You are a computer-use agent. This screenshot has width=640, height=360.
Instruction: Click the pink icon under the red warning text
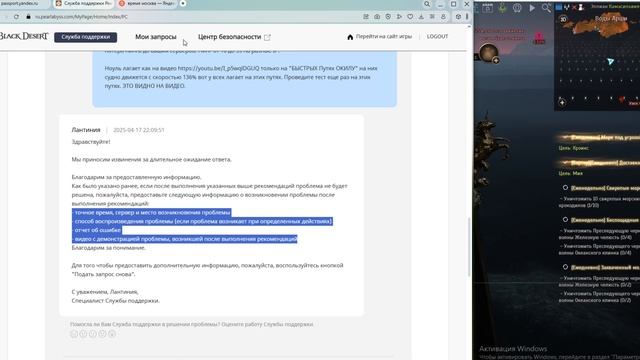click(539, 39)
